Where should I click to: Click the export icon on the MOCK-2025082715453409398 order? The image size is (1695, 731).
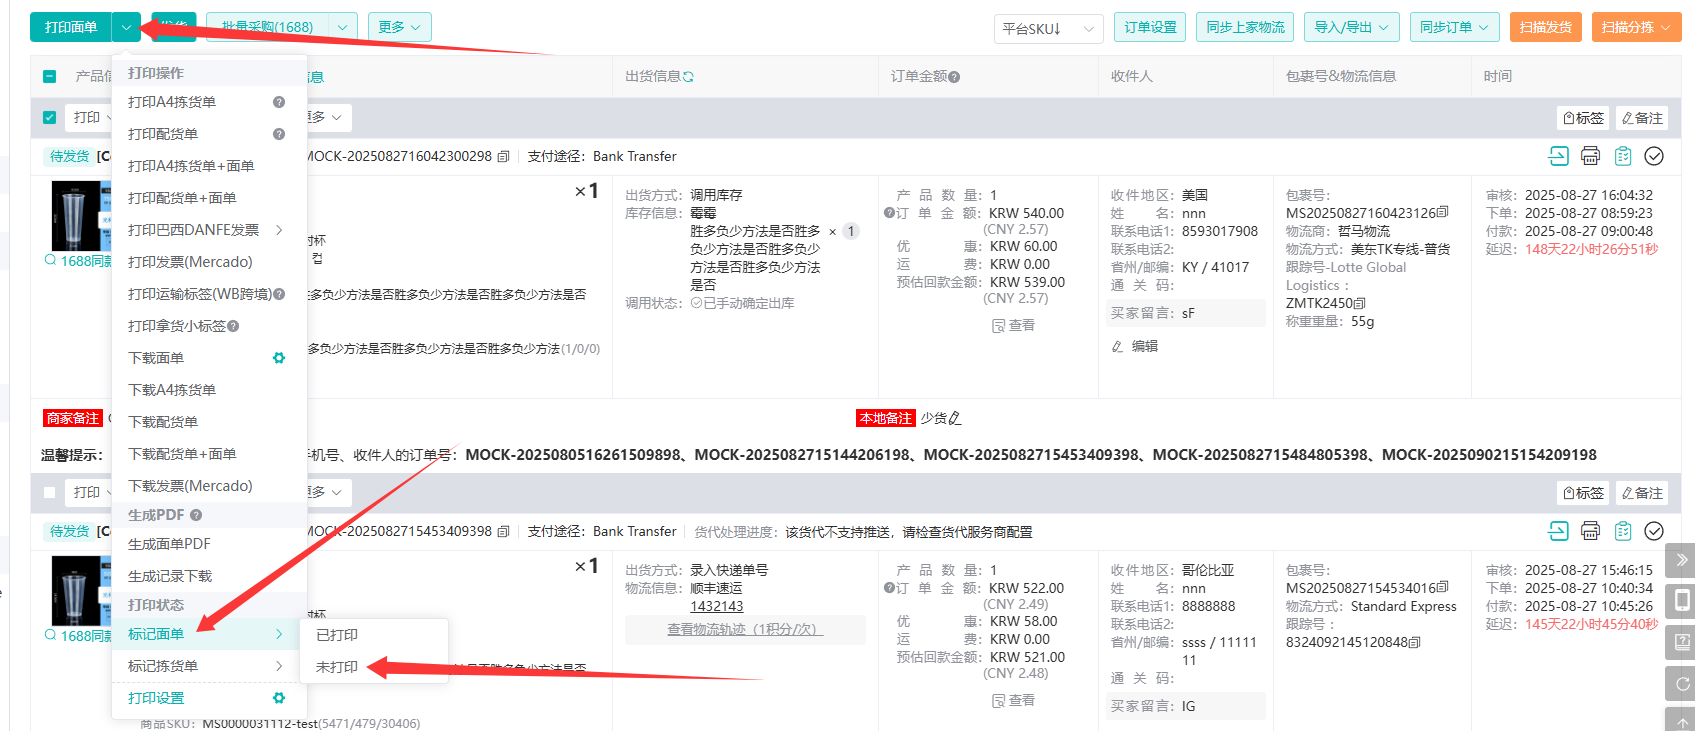(1558, 530)
